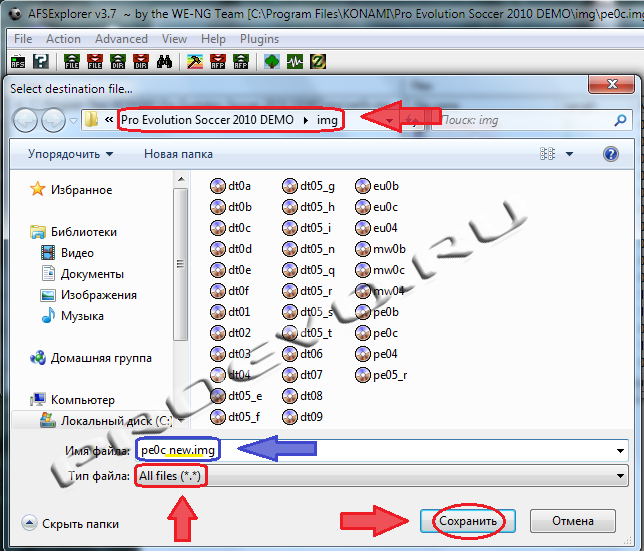Viewport: 644px width, 551px height.
Task: Select the mw0b file
Action: click(381, 249)
